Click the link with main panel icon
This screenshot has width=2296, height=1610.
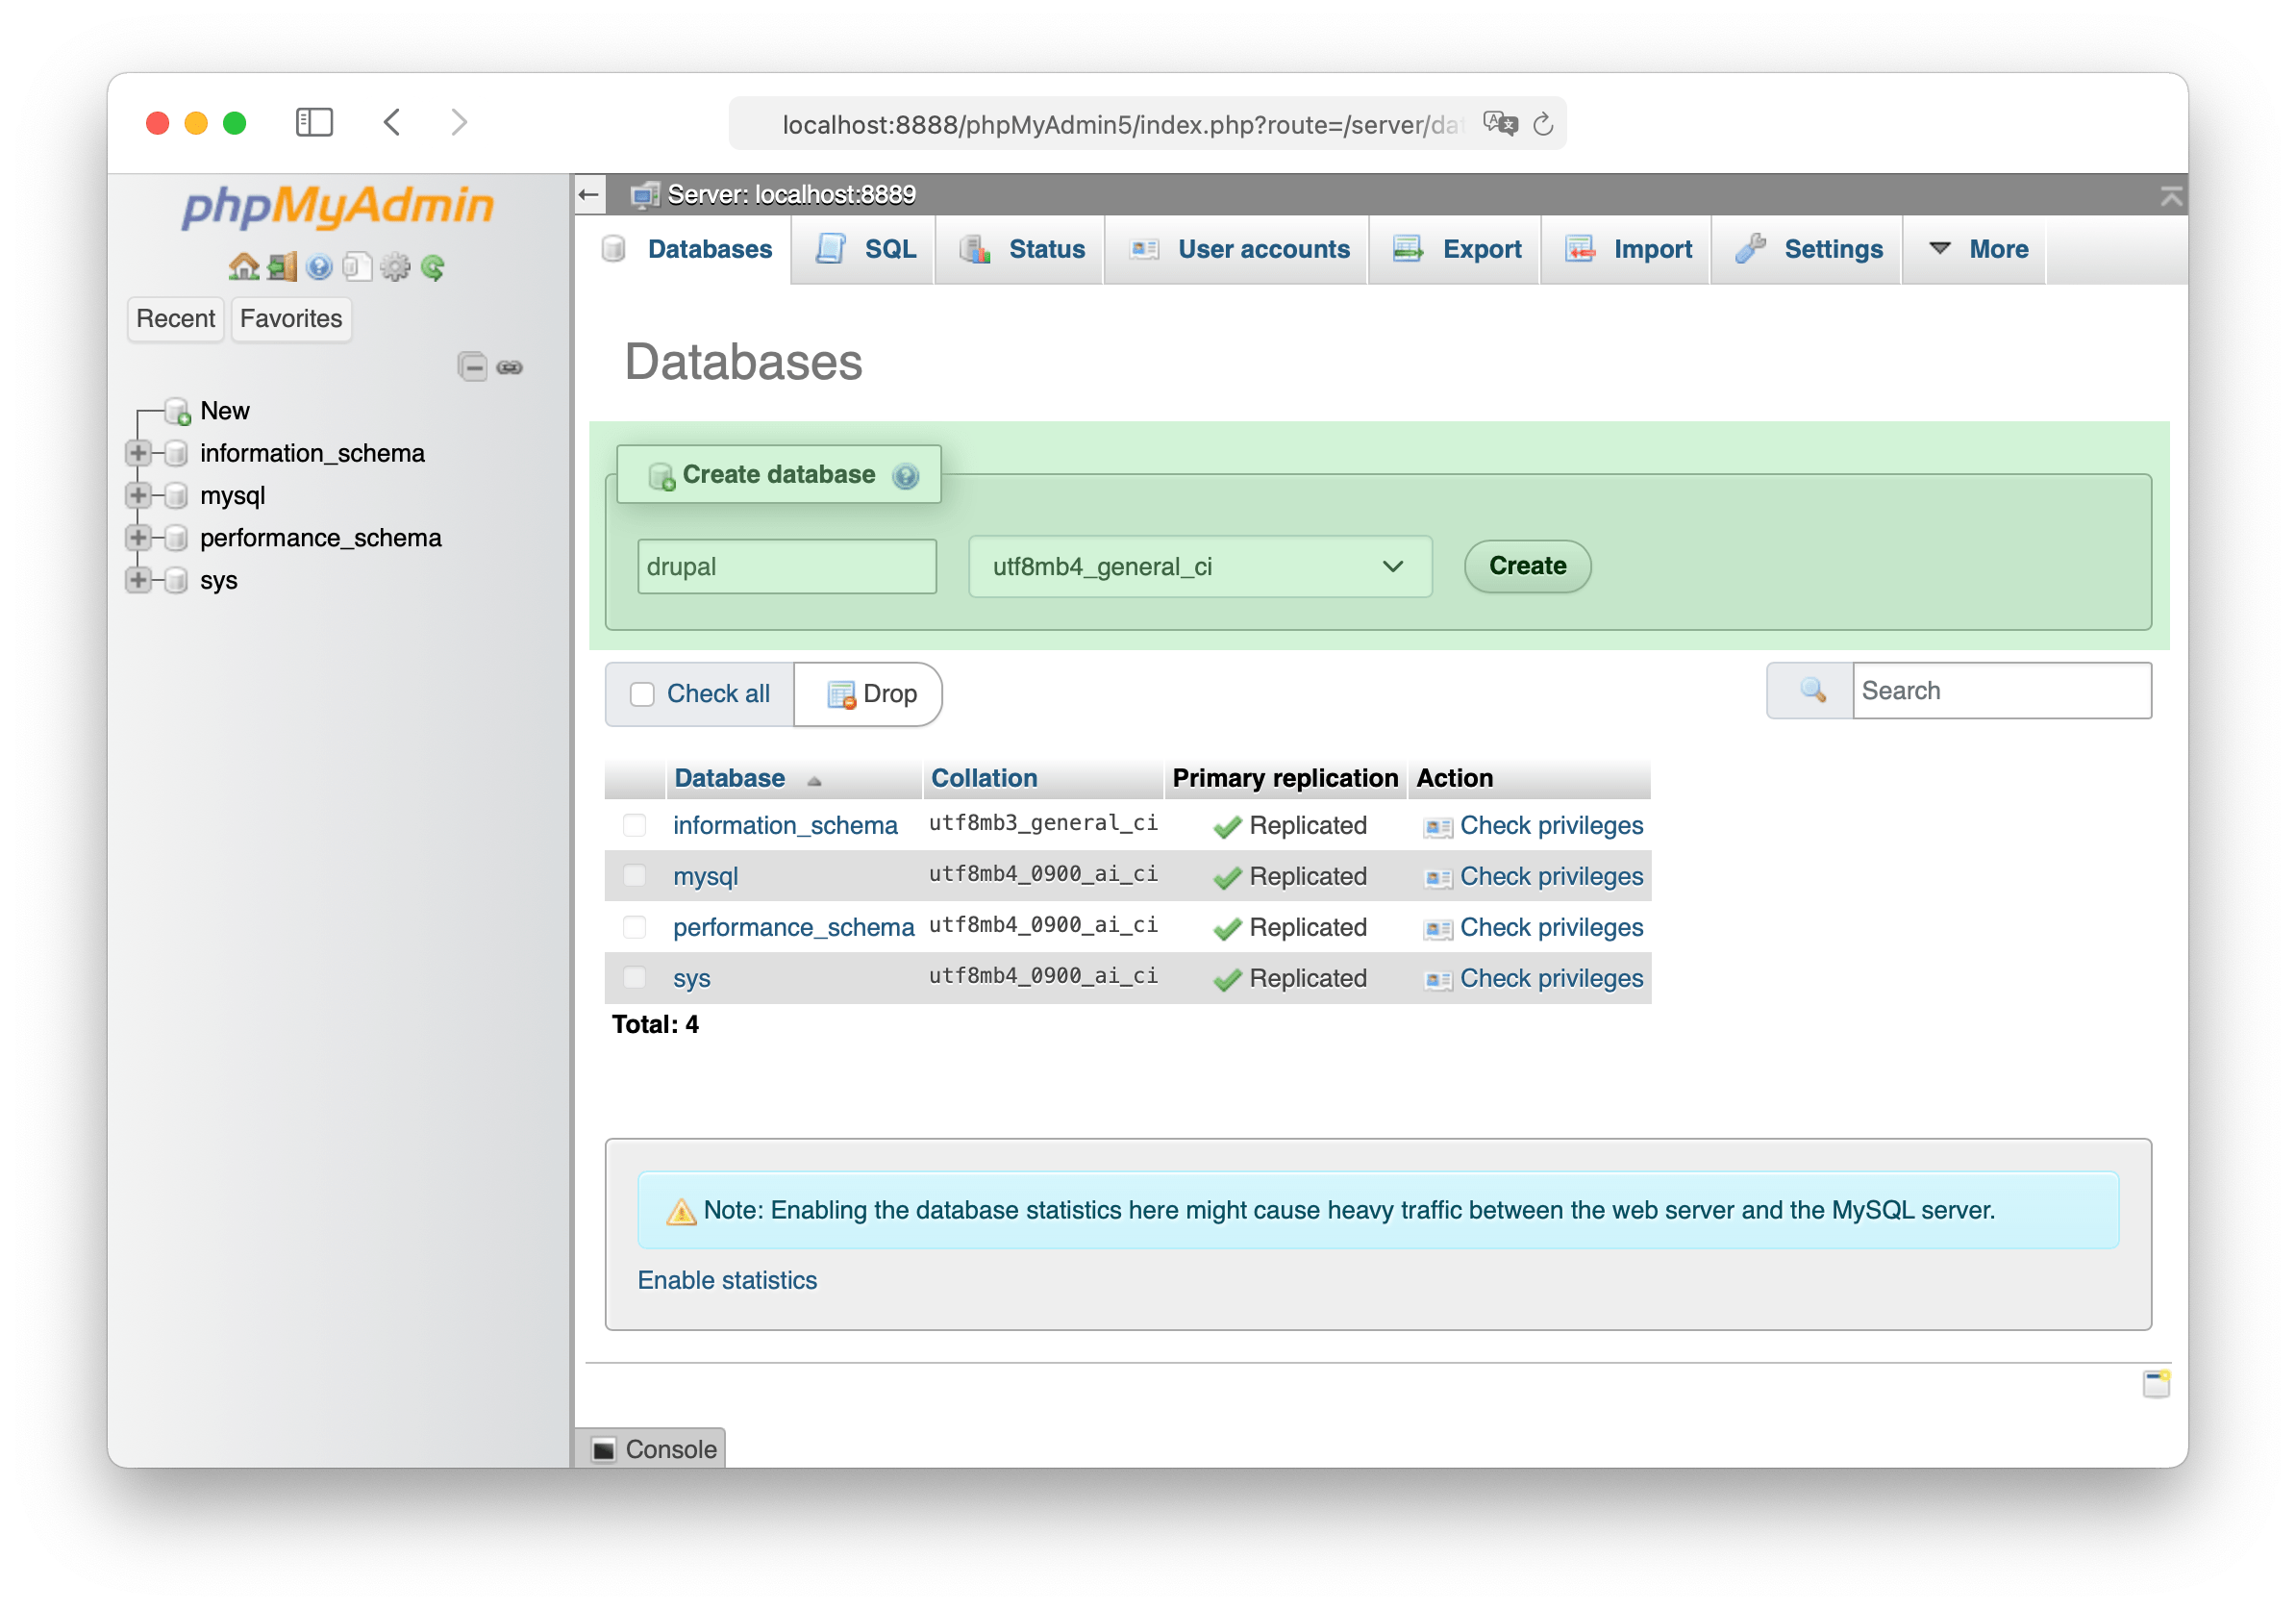click(510, 367)
